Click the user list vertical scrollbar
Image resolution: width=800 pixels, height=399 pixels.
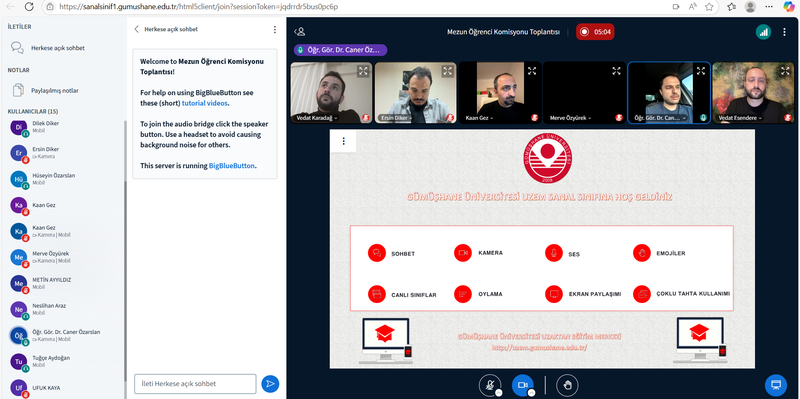click(126, 255)
